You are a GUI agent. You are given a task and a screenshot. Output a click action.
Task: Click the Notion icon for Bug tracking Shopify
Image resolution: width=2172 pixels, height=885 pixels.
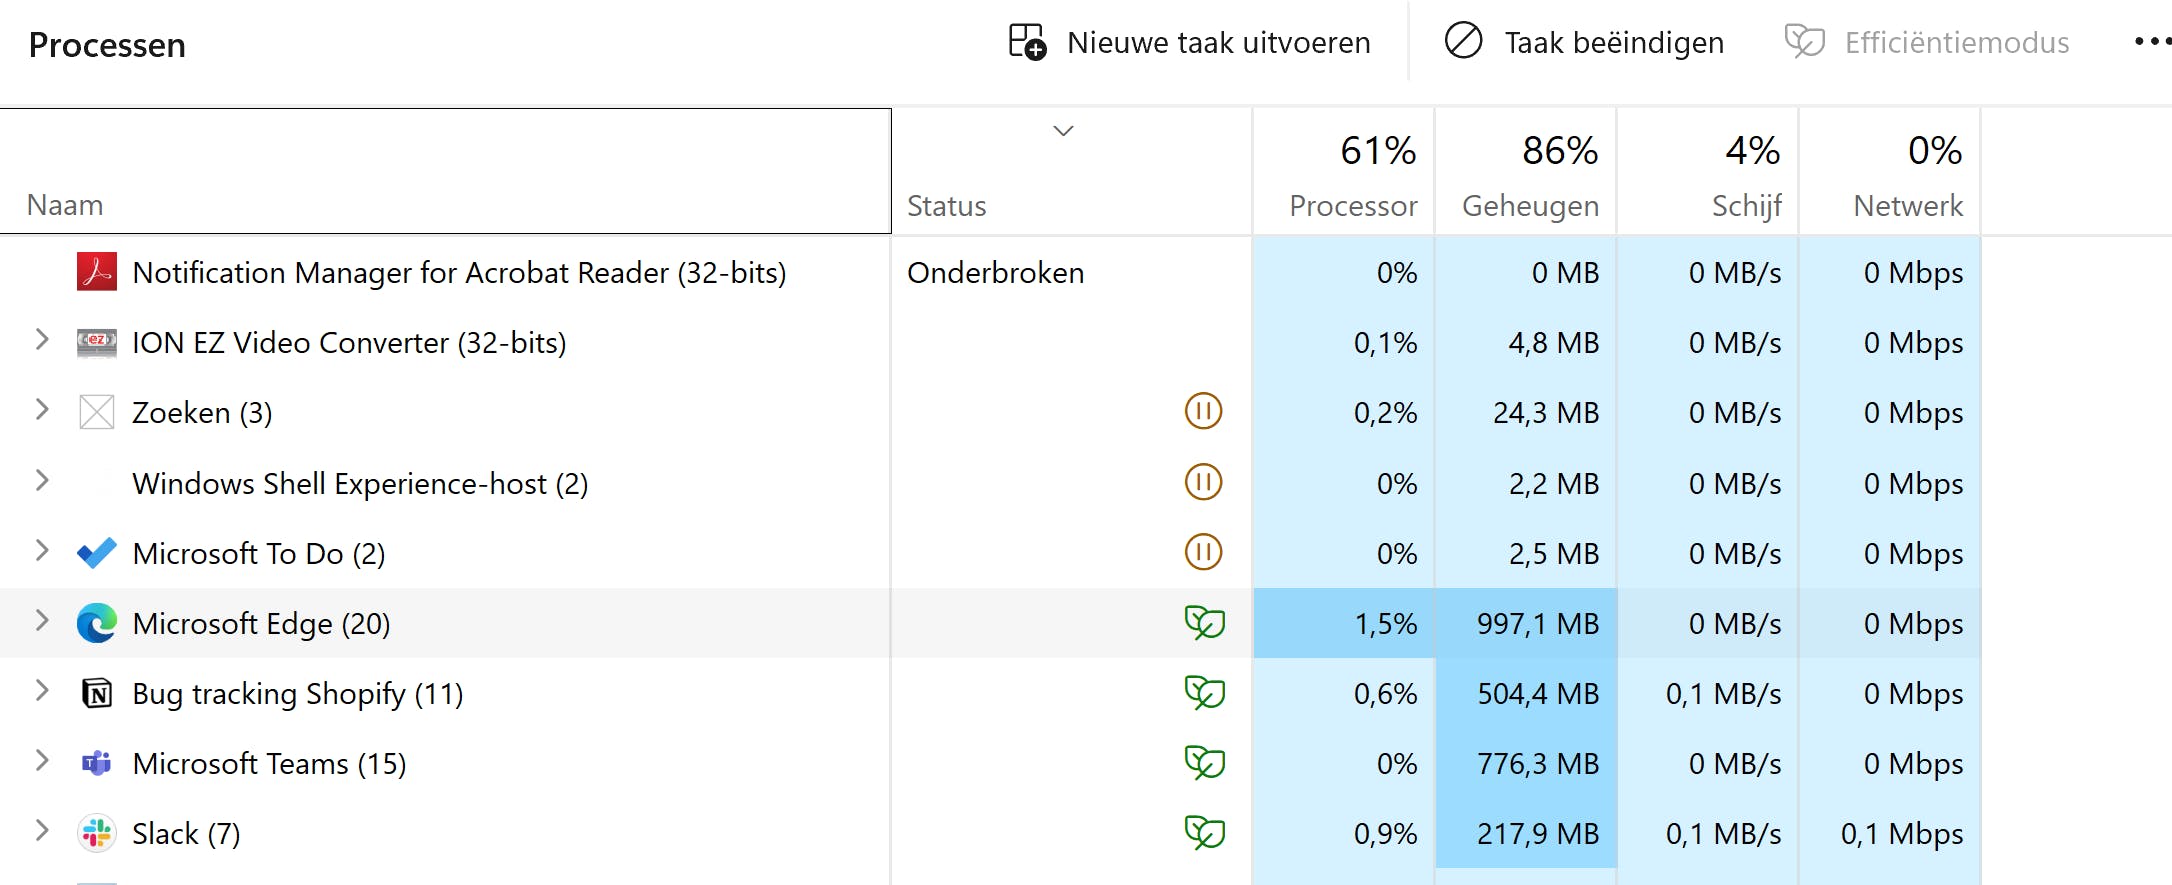click(x=97, y=693)
